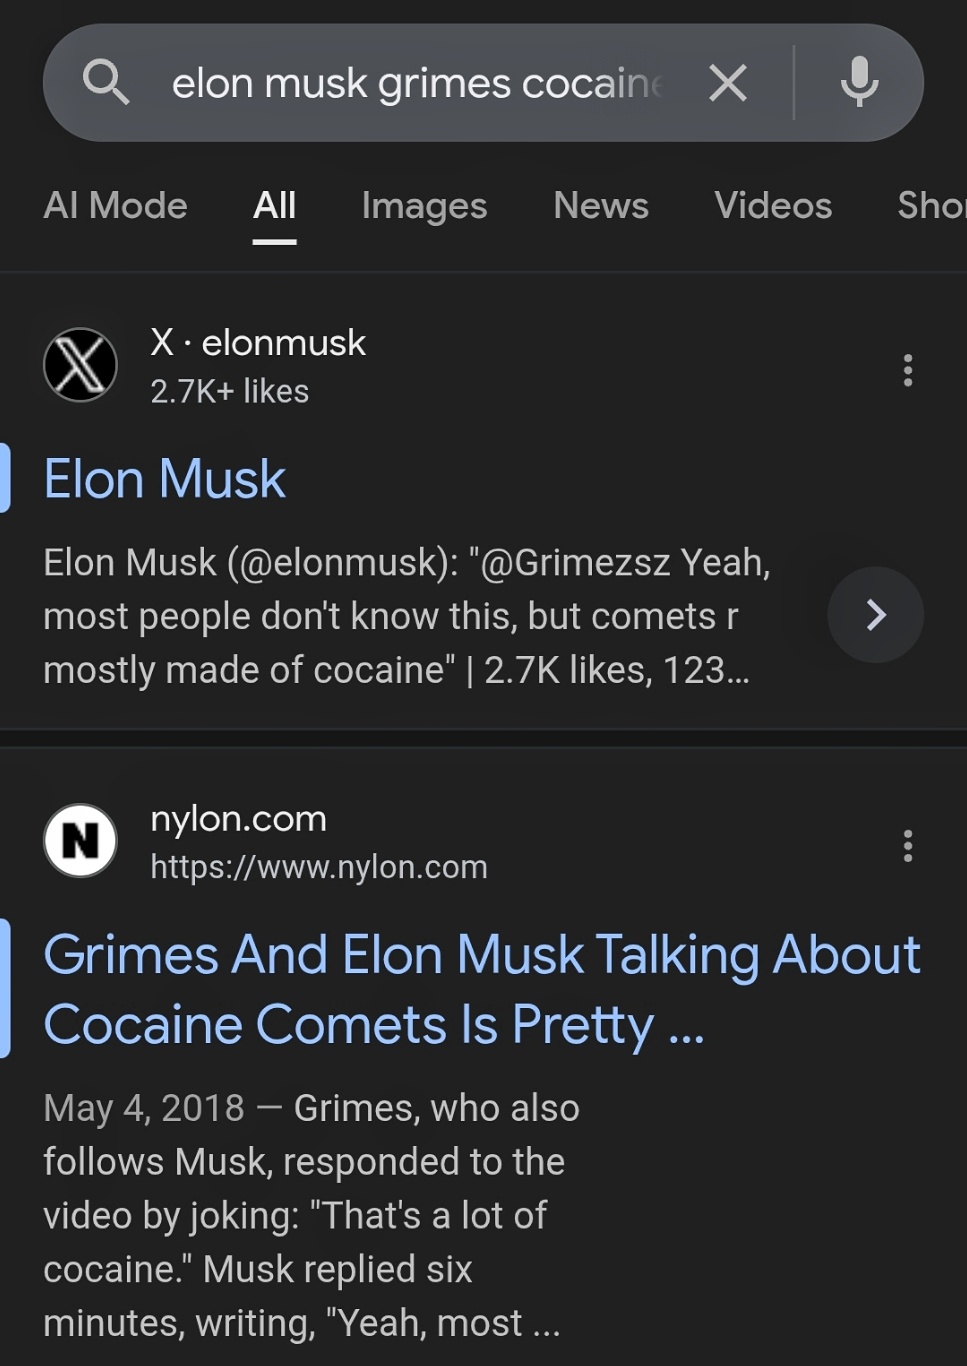Image resolution: width=967 pixels, height=1366 pixels.
Task: Start voice search with microphone icon
Action: [x=859, y=82]
